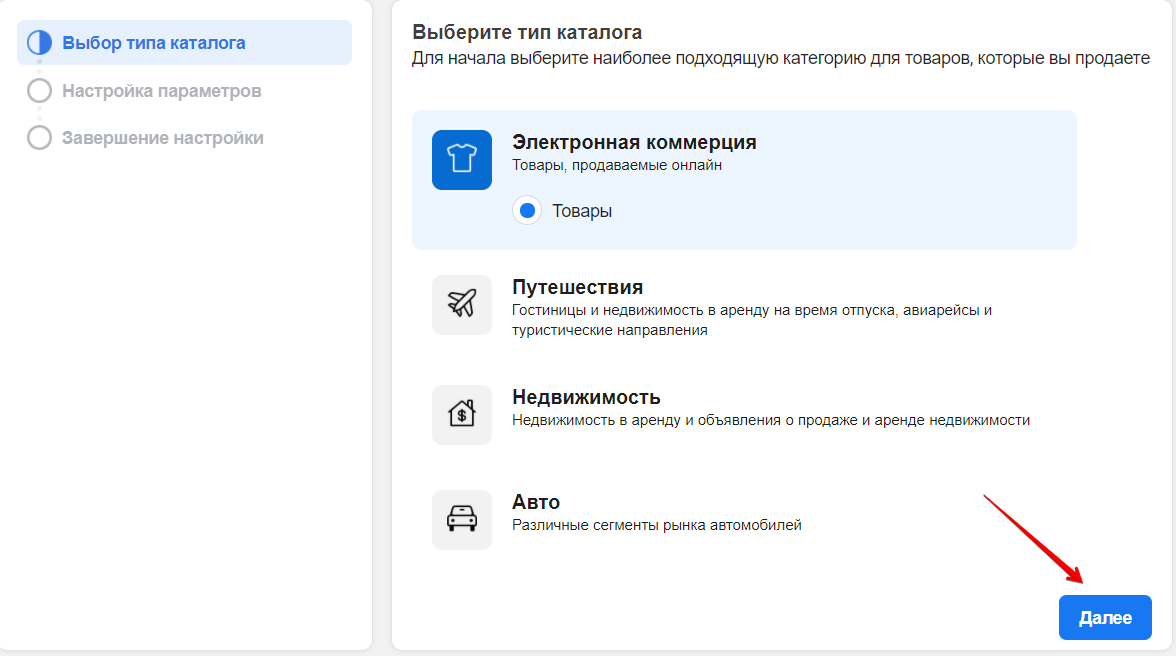
Task: Click the Выберите тип каталога heading
Action: pos(527,33)
